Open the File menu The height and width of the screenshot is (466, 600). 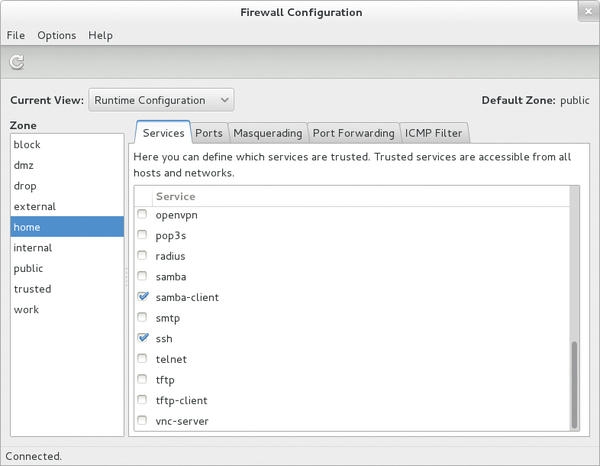tap(16, 35)
